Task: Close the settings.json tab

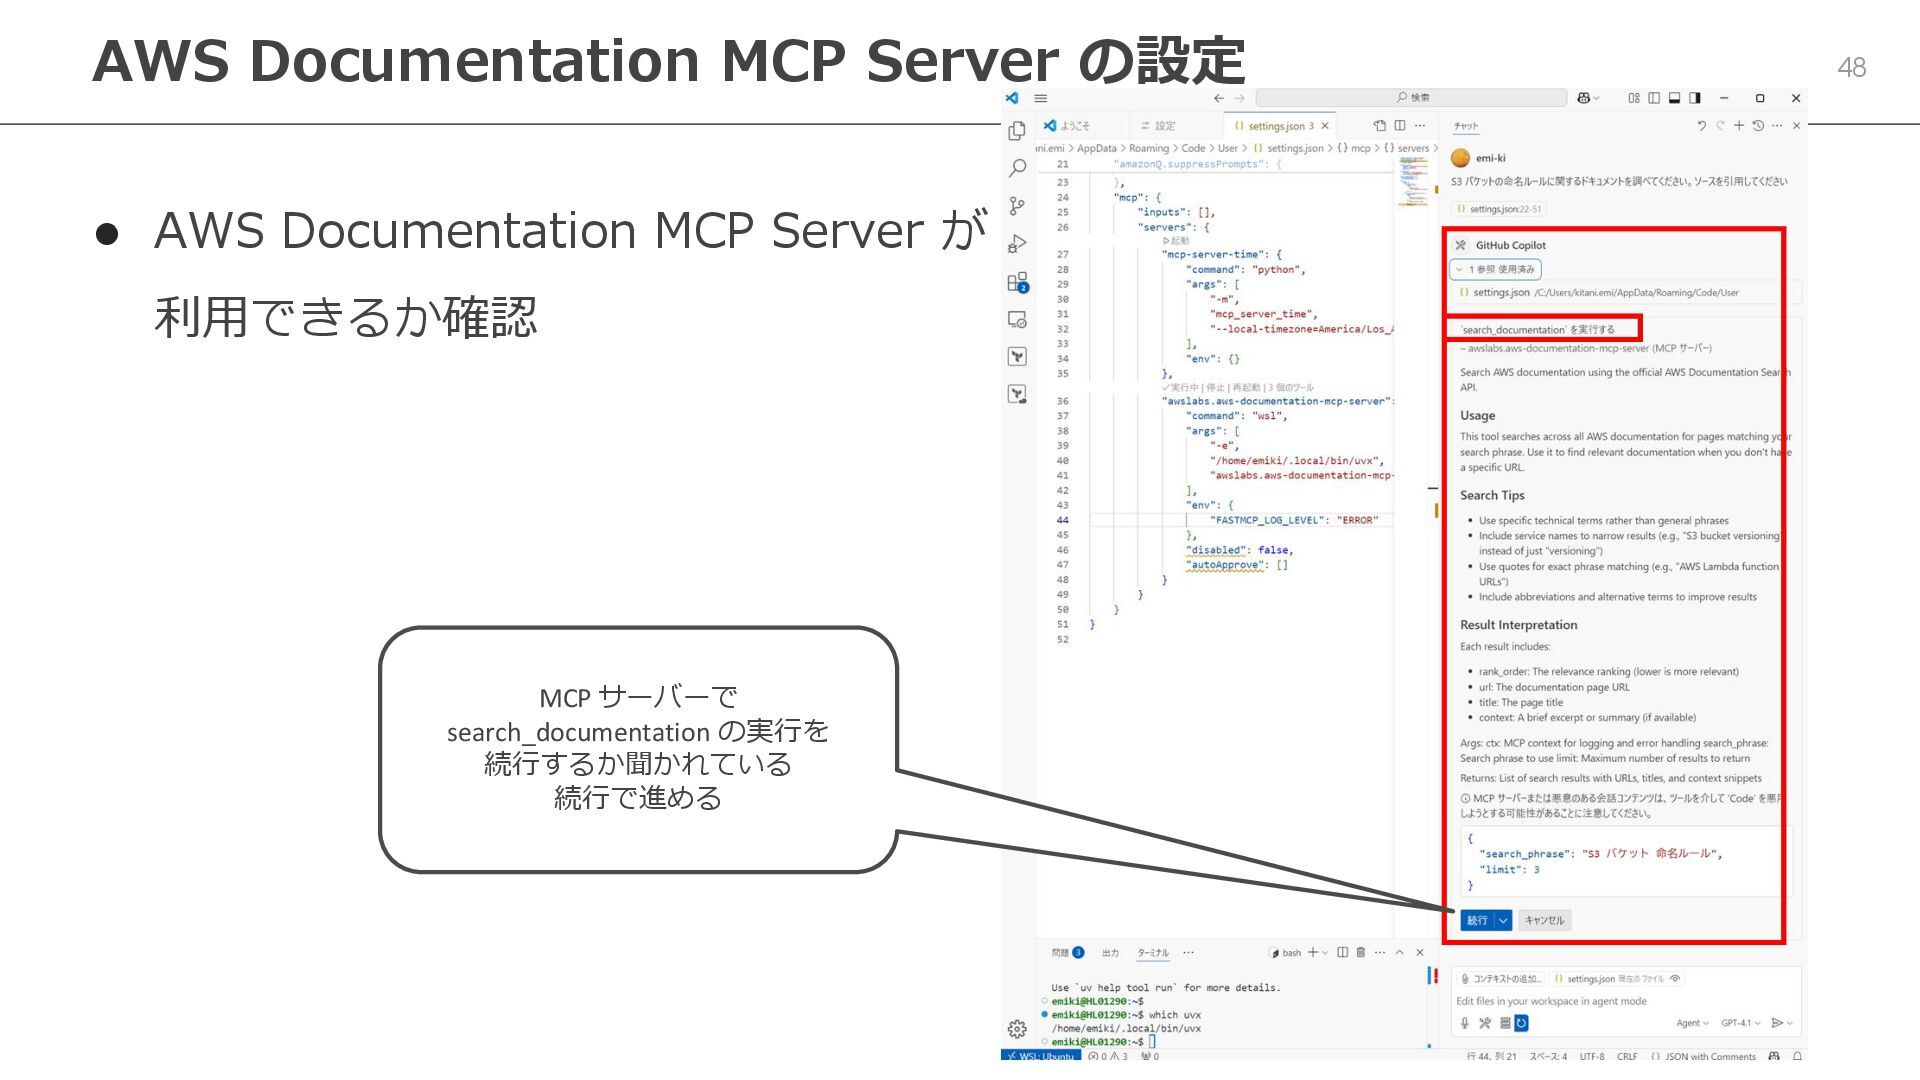Action: point(1325,126)
